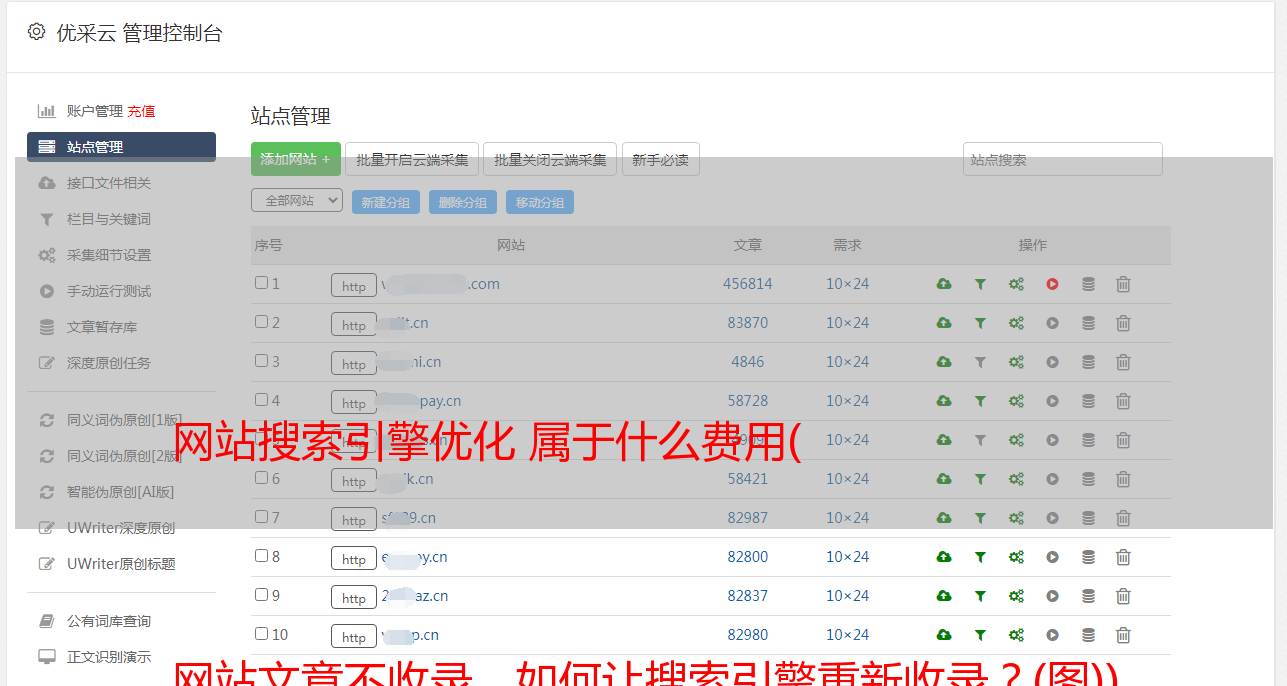Click the http protocol selector in row 8

pos(354,558)
